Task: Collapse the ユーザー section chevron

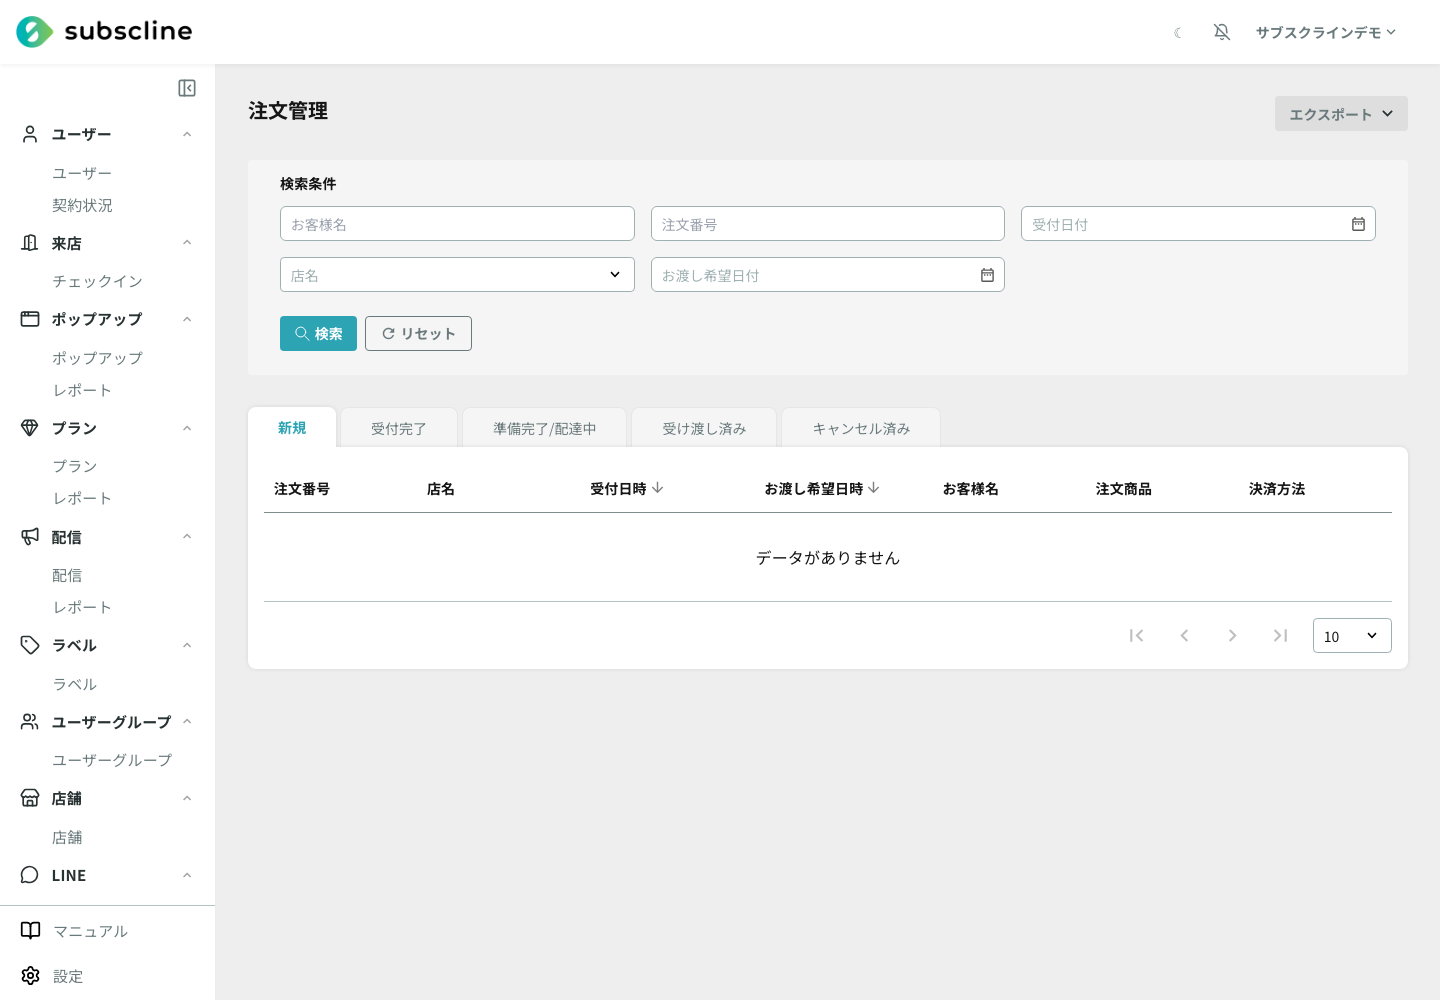Action: click(x=187, y=134)
